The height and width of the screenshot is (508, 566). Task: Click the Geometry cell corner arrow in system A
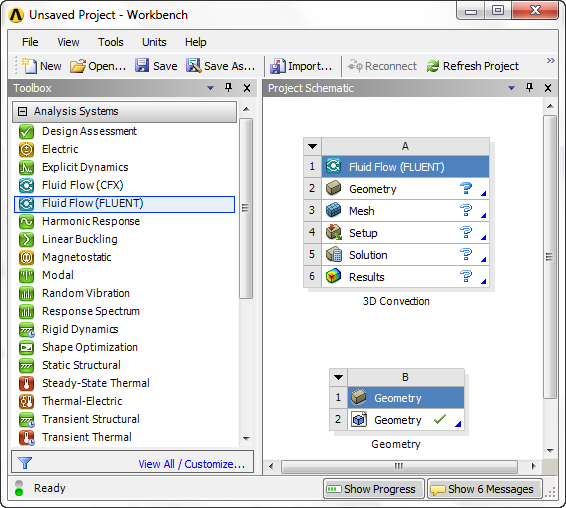(483, 194)
